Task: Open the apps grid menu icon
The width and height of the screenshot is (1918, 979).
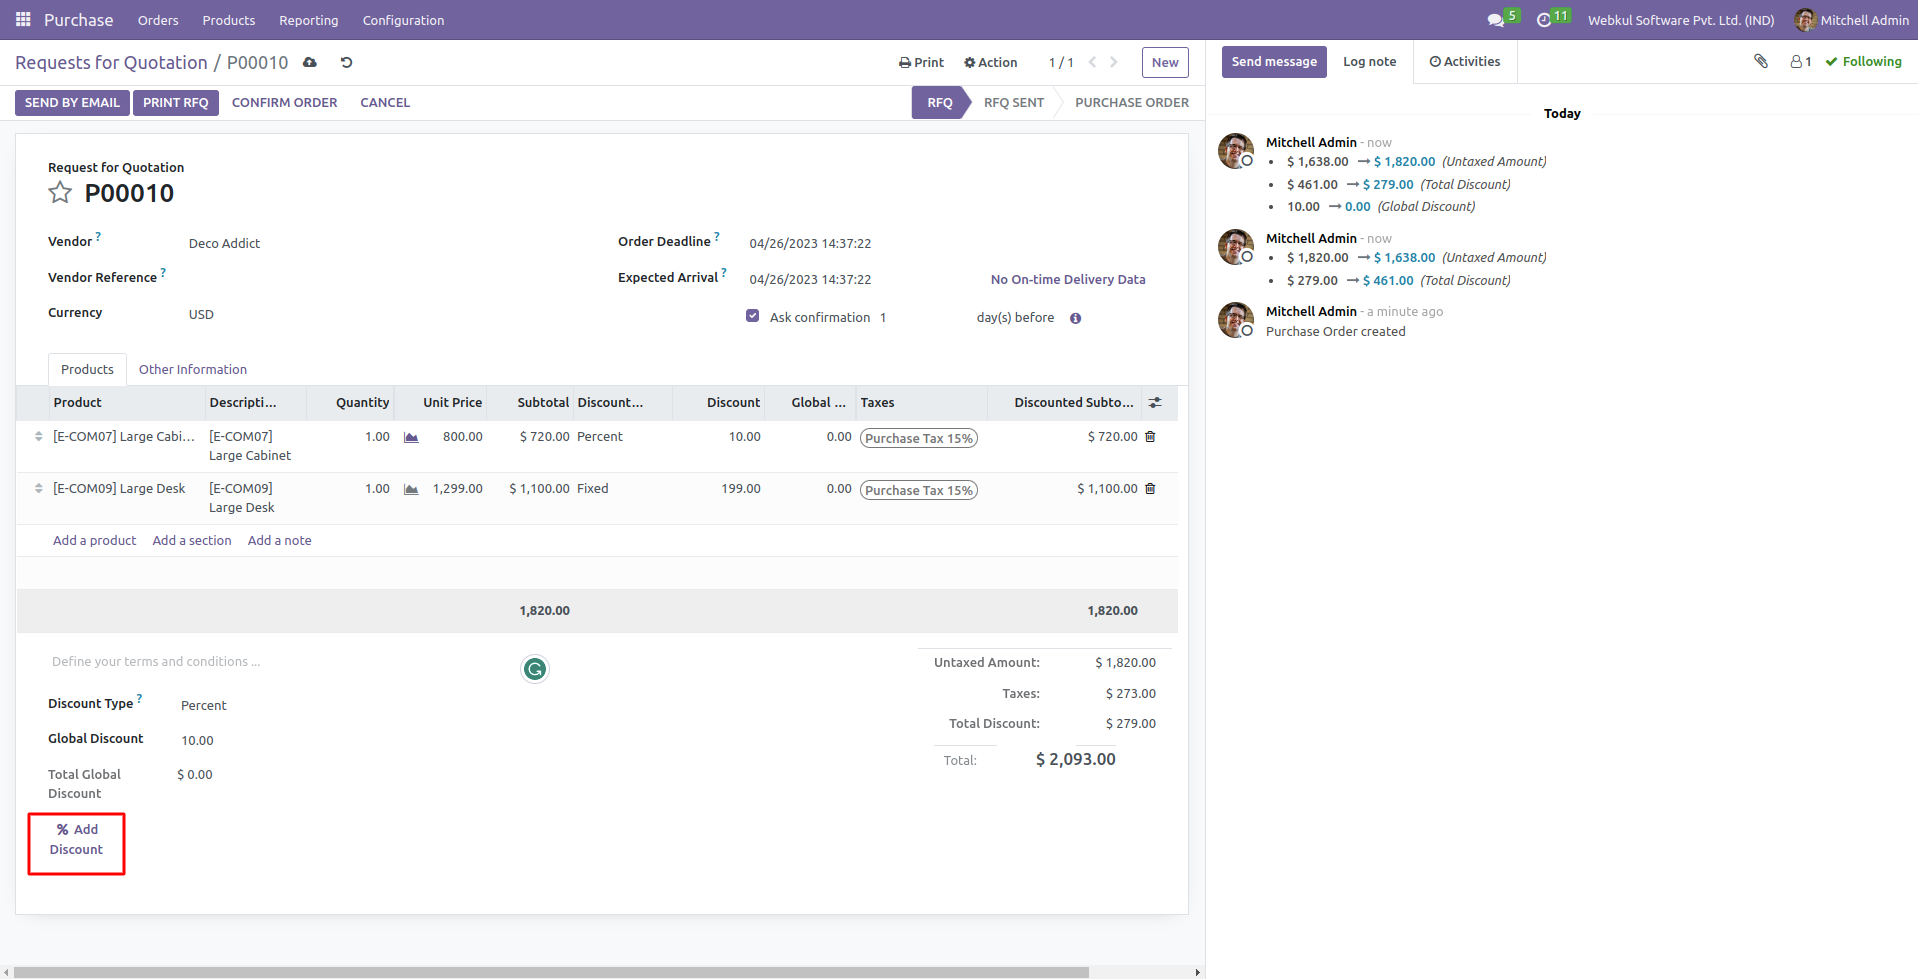Action: coord(23,20)
